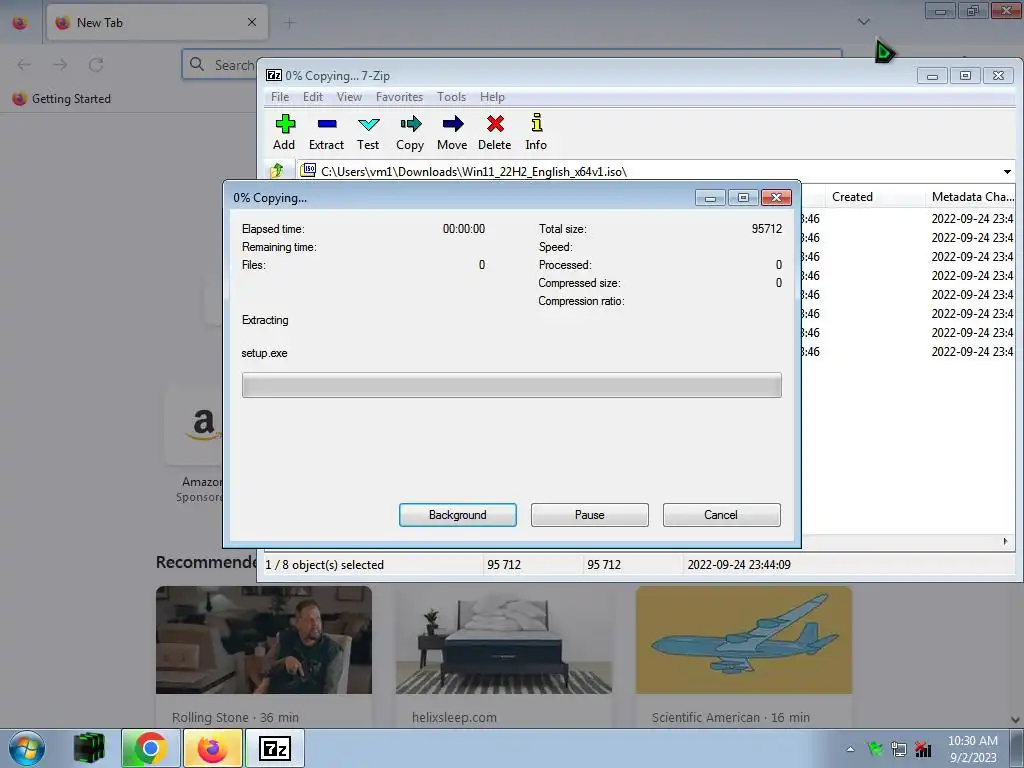Click Firefox forward arrow button
The height and width of the screenshot is (768, 1024).
60,65
